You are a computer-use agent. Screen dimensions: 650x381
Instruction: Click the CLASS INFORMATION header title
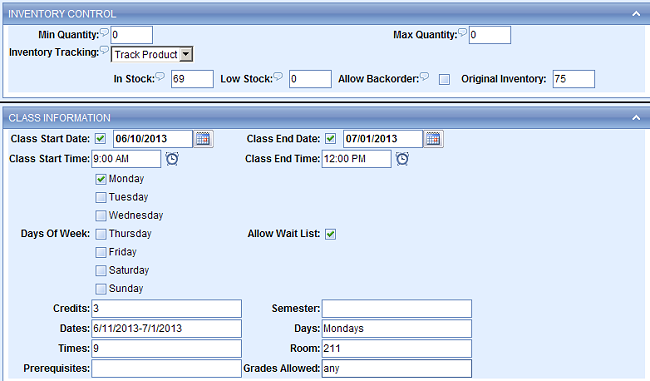60,118
